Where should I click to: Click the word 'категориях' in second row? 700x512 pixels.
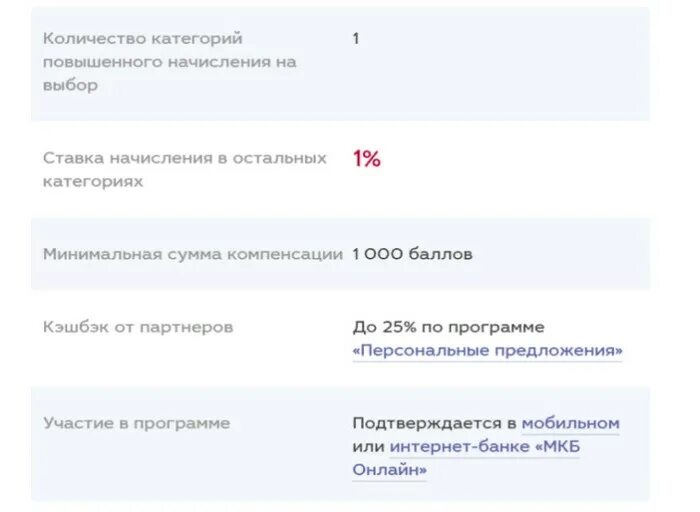pos(93,182)
